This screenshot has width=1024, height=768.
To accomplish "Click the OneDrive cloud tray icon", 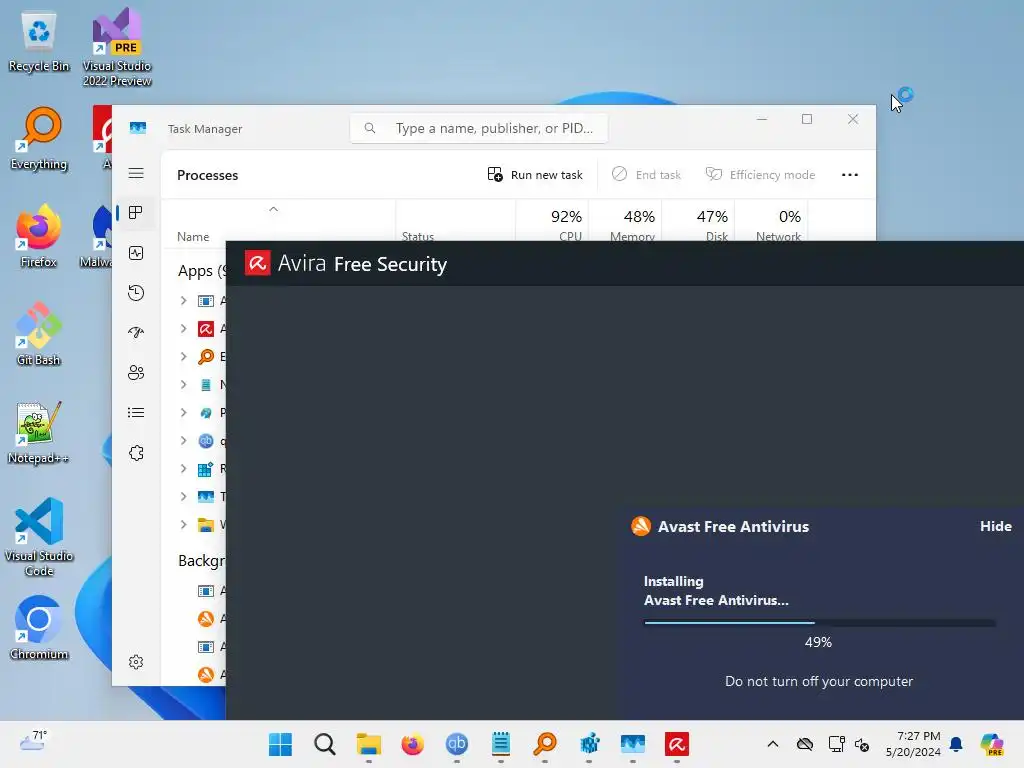I will click(805, 744).
